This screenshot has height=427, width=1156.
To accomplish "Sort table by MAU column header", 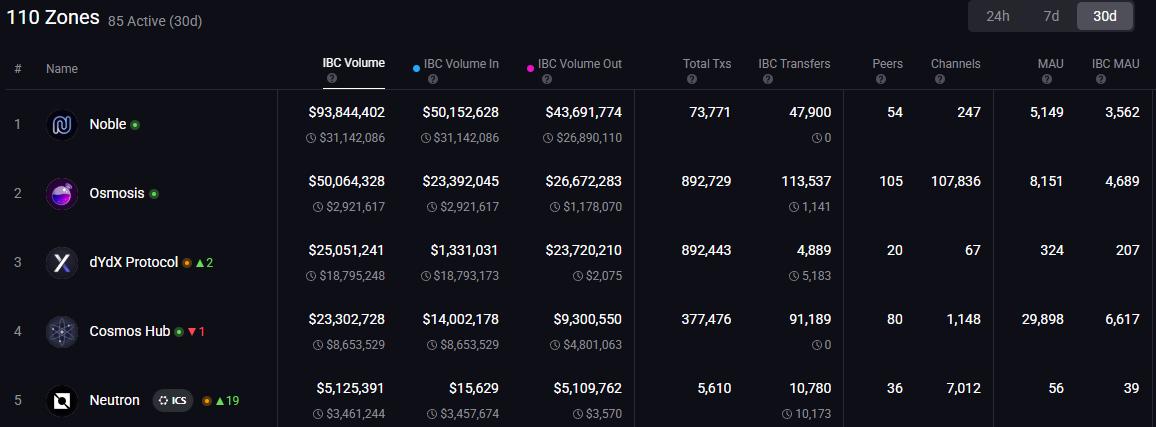I will 1050,64.
